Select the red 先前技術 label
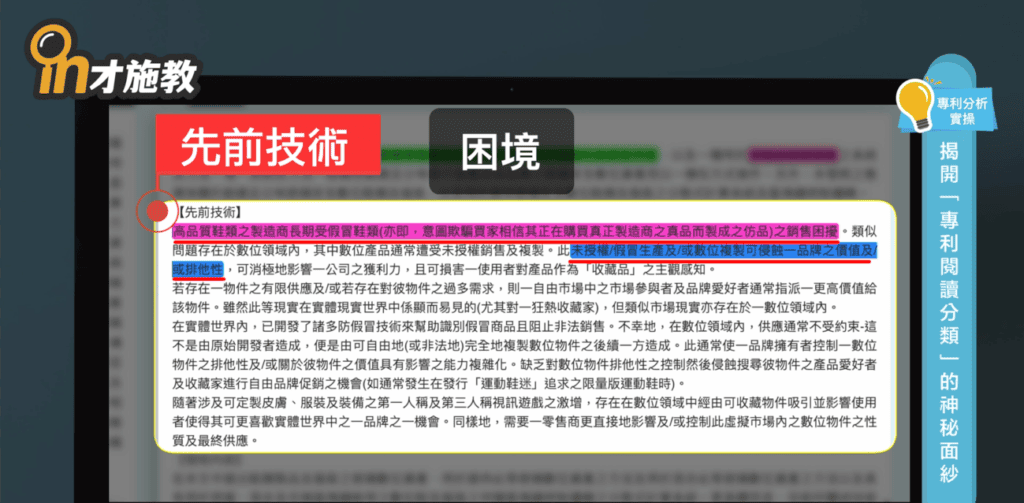 click(x=267, y=146)
